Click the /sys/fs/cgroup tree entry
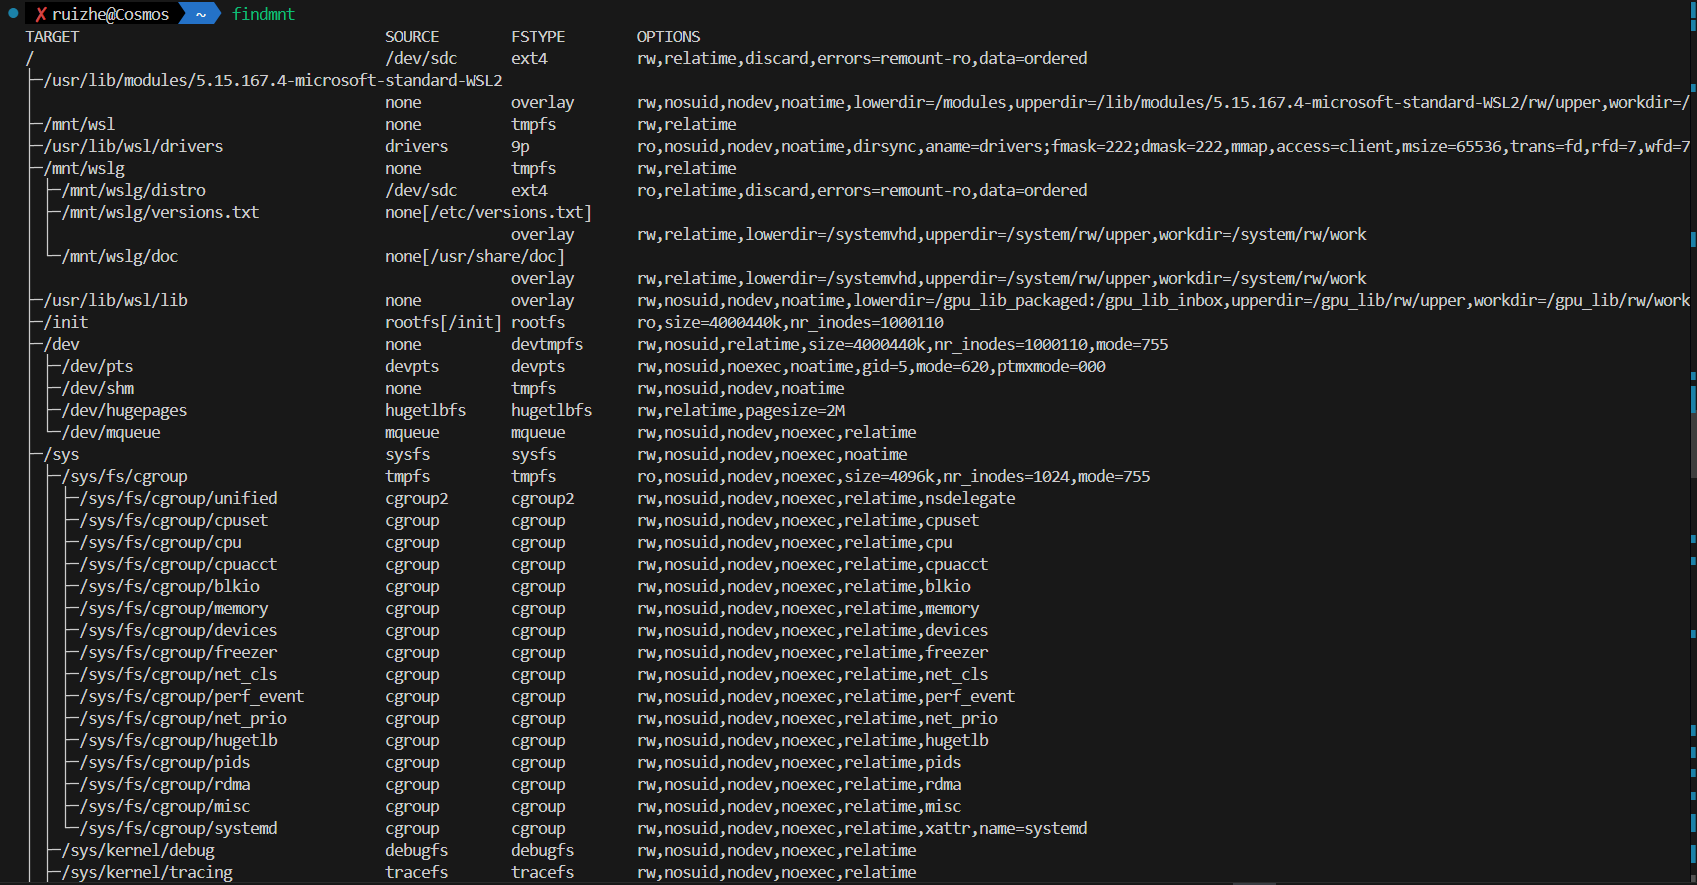 [125, 476]
